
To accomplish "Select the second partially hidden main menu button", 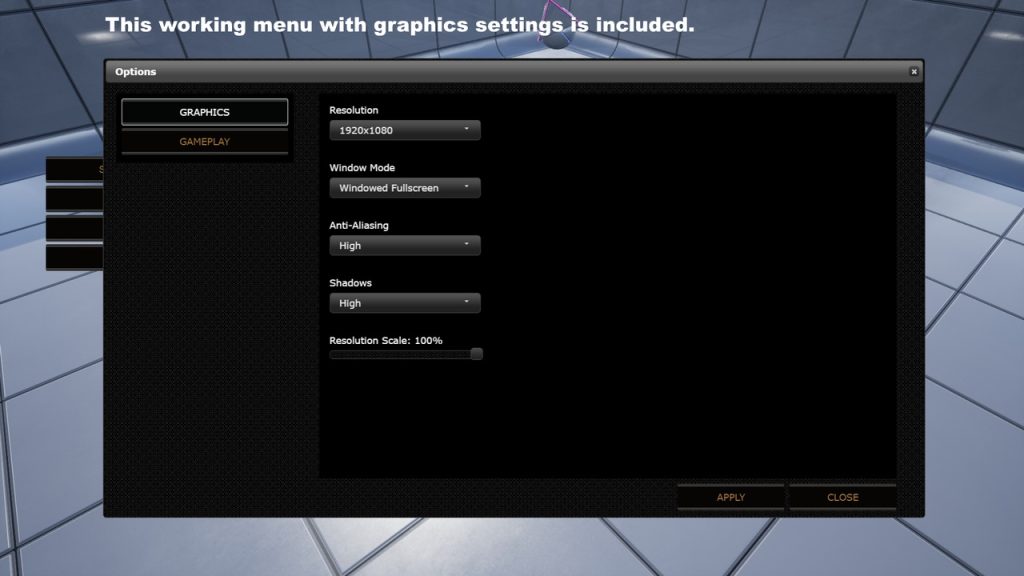I will (x=74, y=199).
